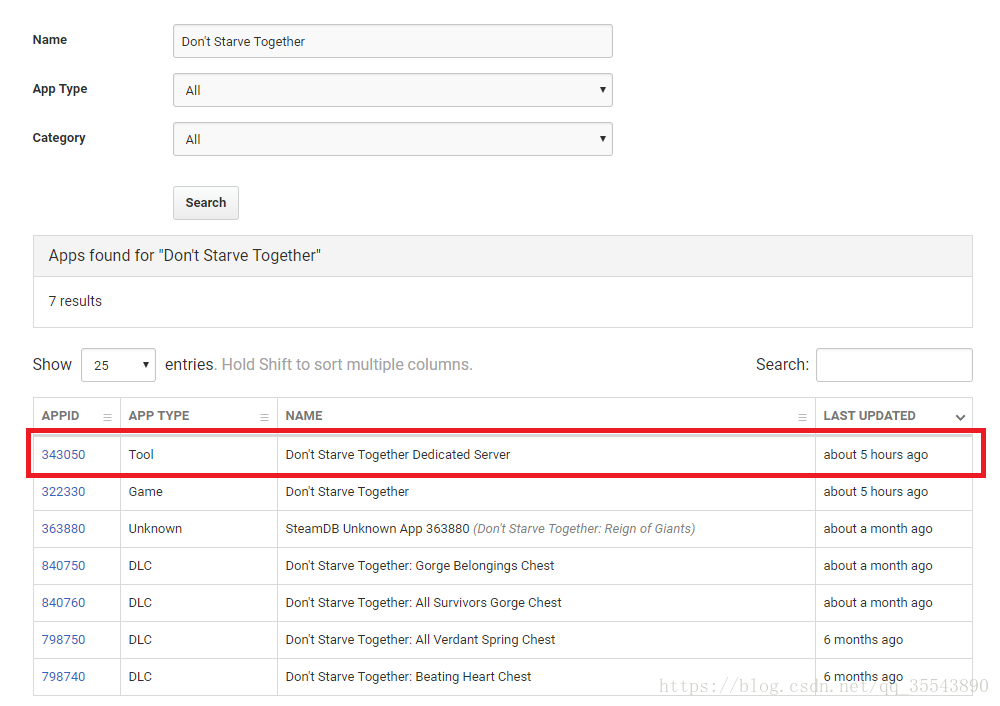
Task: Click the 'Name' field label
Action: point(50,40)
